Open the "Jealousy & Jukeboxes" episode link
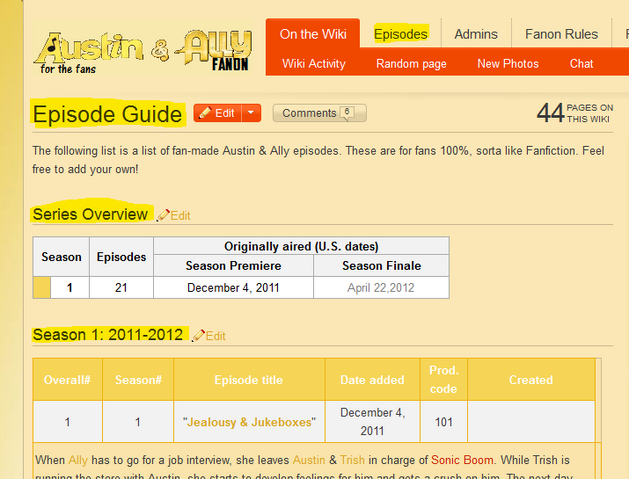Screen dimensions: 629x479 click(x=249, y=422)
